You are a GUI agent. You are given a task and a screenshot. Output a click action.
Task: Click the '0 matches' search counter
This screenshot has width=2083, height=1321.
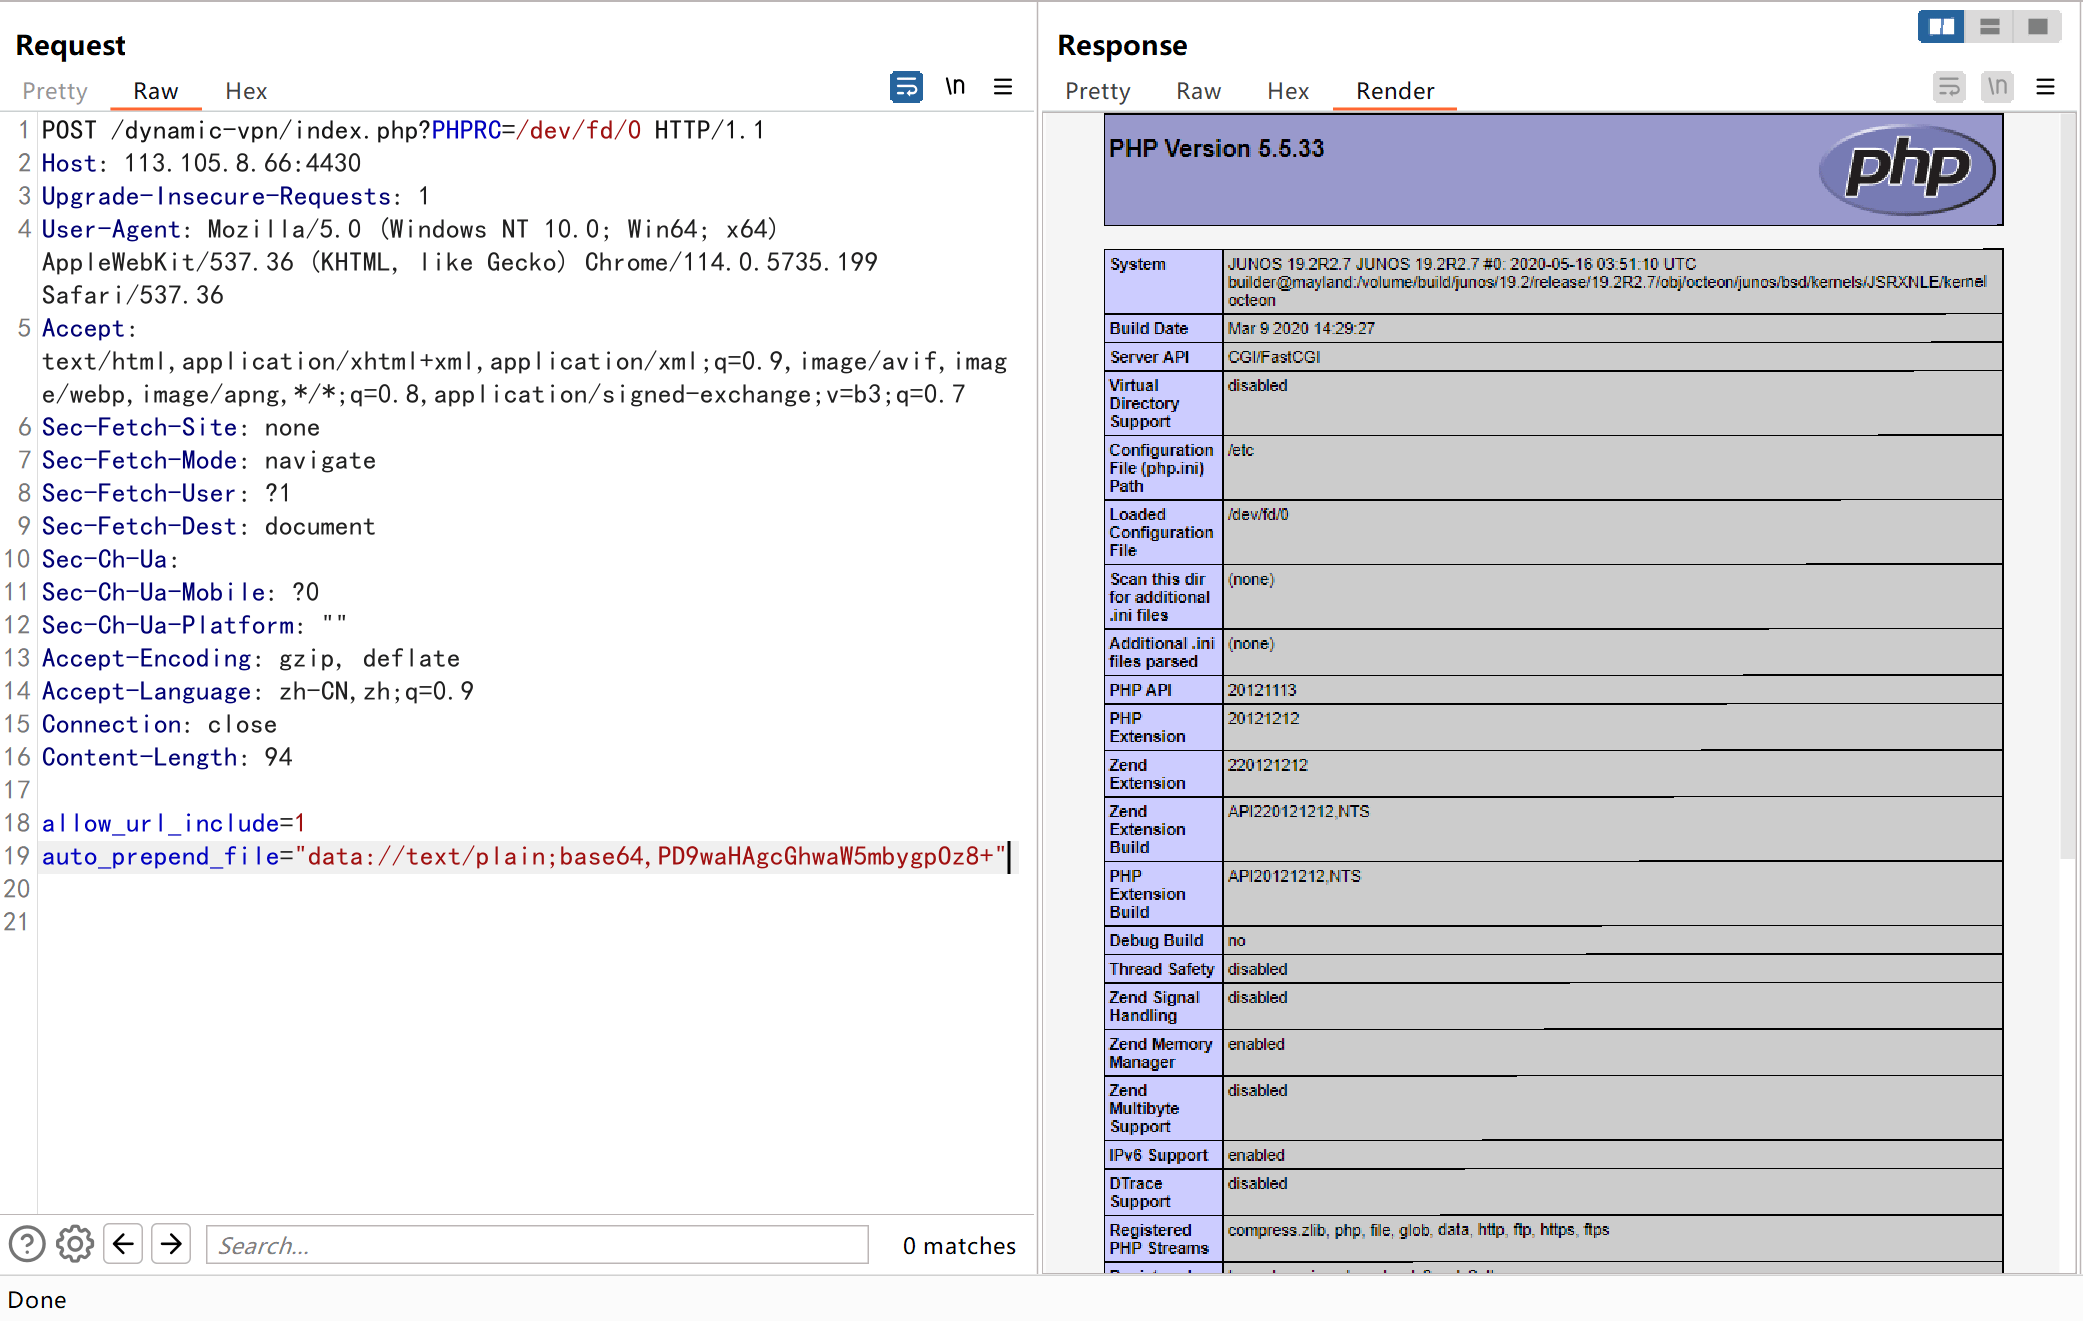[x=959, y=1245]
